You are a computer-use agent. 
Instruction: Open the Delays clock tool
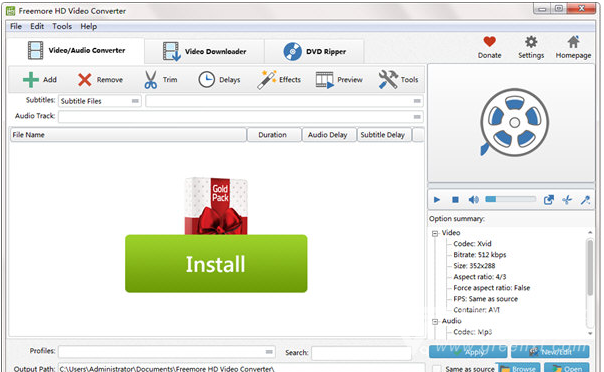point(206,80)
